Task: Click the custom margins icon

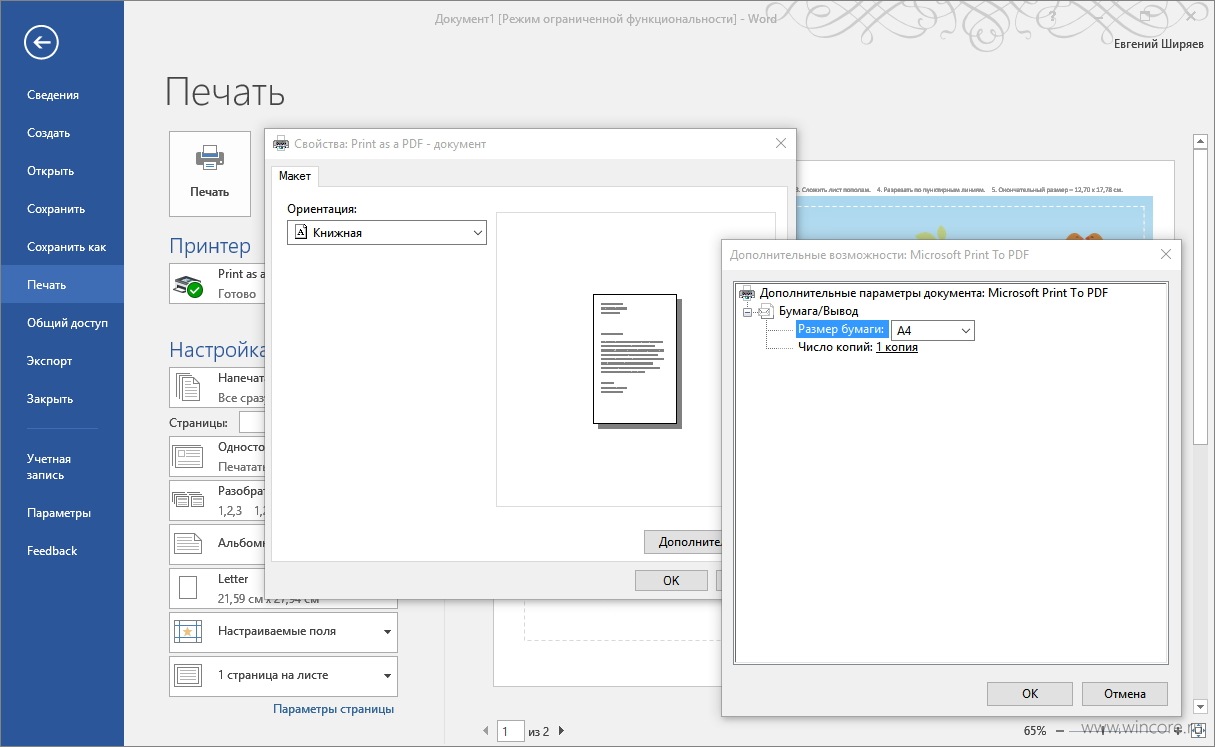Action: pyautogui.click(x=188, y=631)
